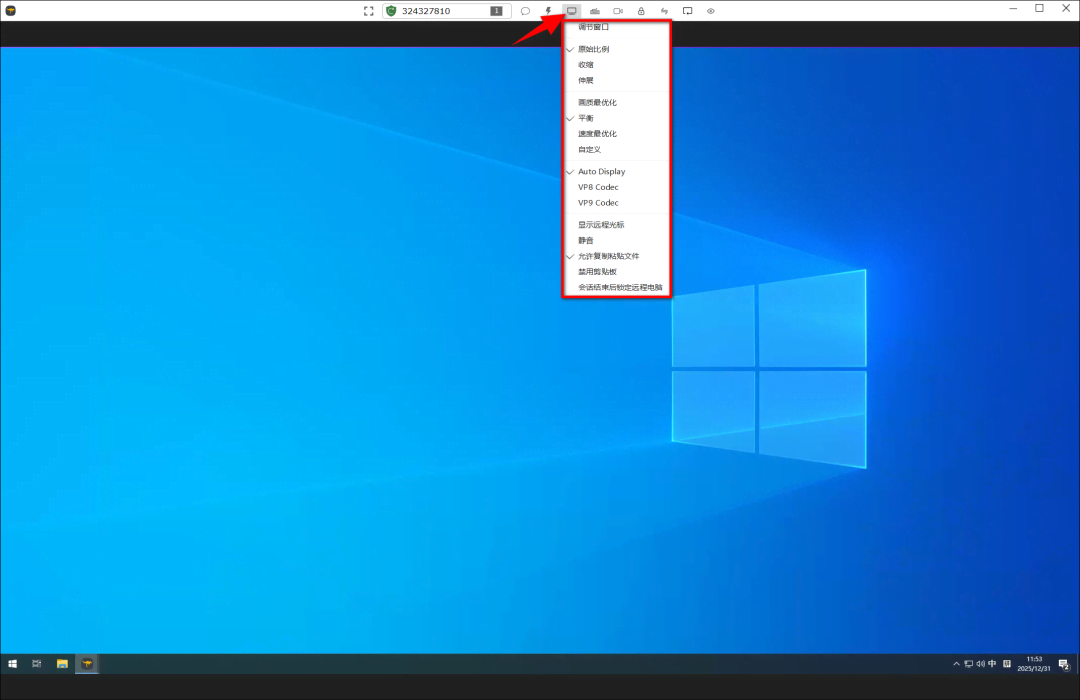Image resolution: width=1080 pixels, height=700 pixels.
Task: Open the chat speech-bubble icon
Action: click(x=526, y=11)
